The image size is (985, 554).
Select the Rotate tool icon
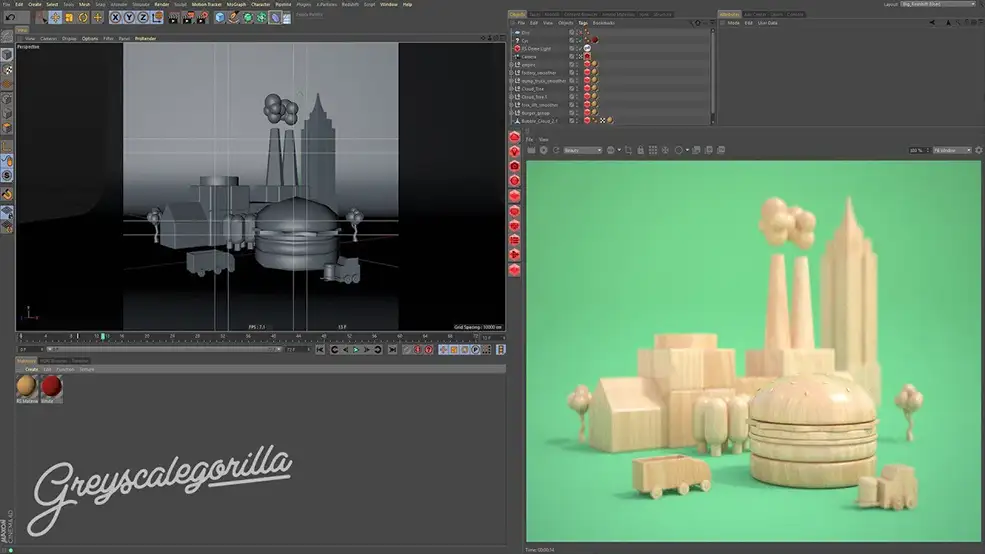(83, 18)
